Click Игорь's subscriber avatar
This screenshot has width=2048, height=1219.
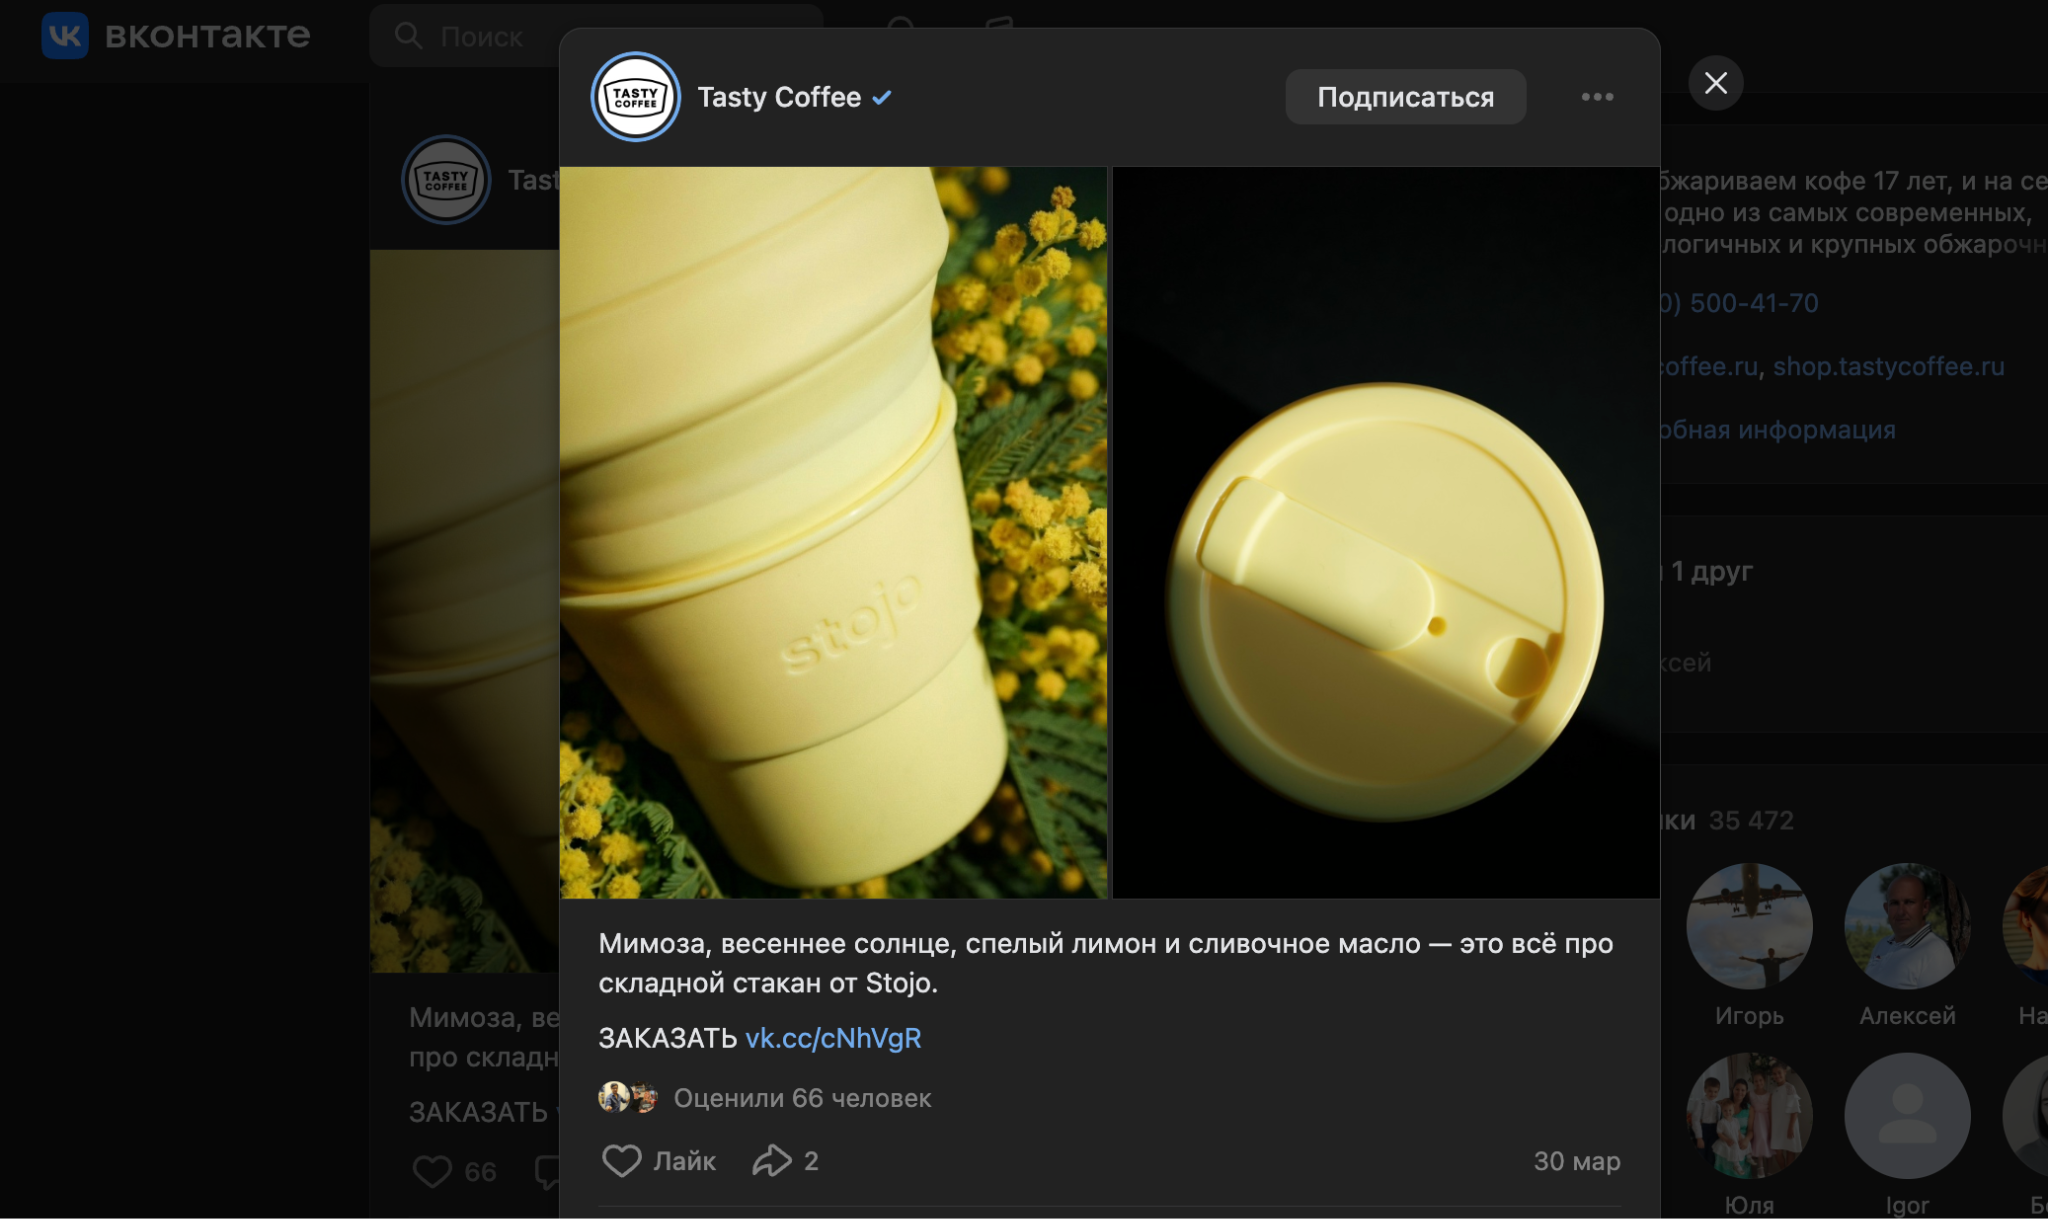(1751, 926)
